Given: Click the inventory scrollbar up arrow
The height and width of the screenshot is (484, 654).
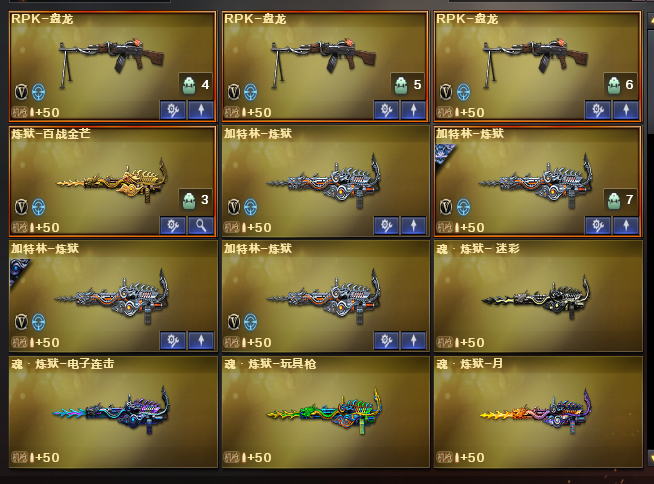Looking at the screenshot, I should [651, 21].
